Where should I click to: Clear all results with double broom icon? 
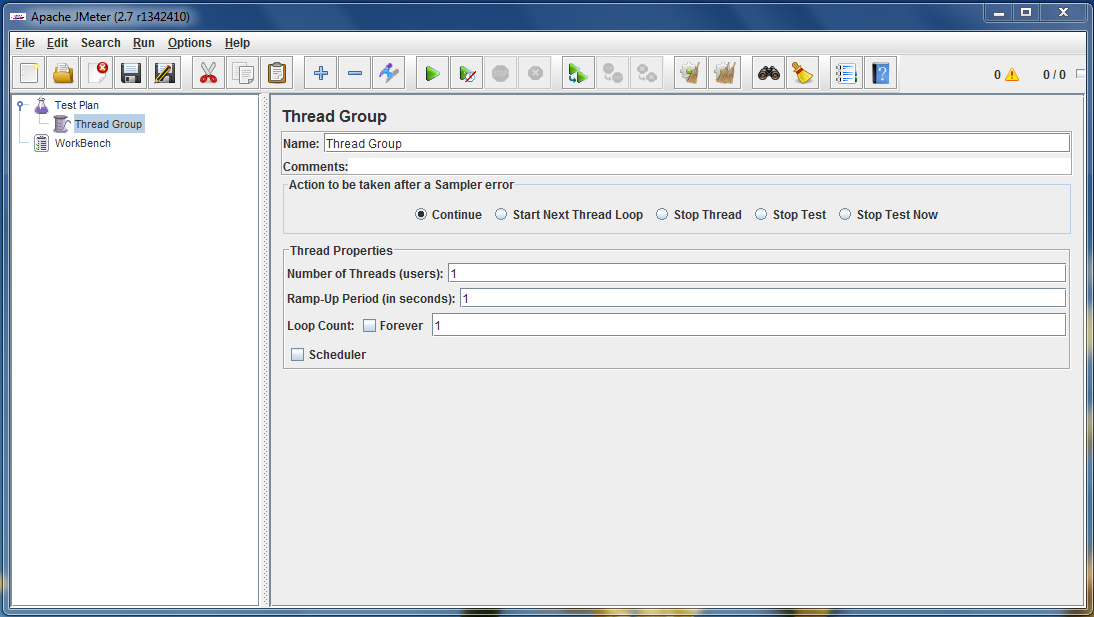click(724, 73)
